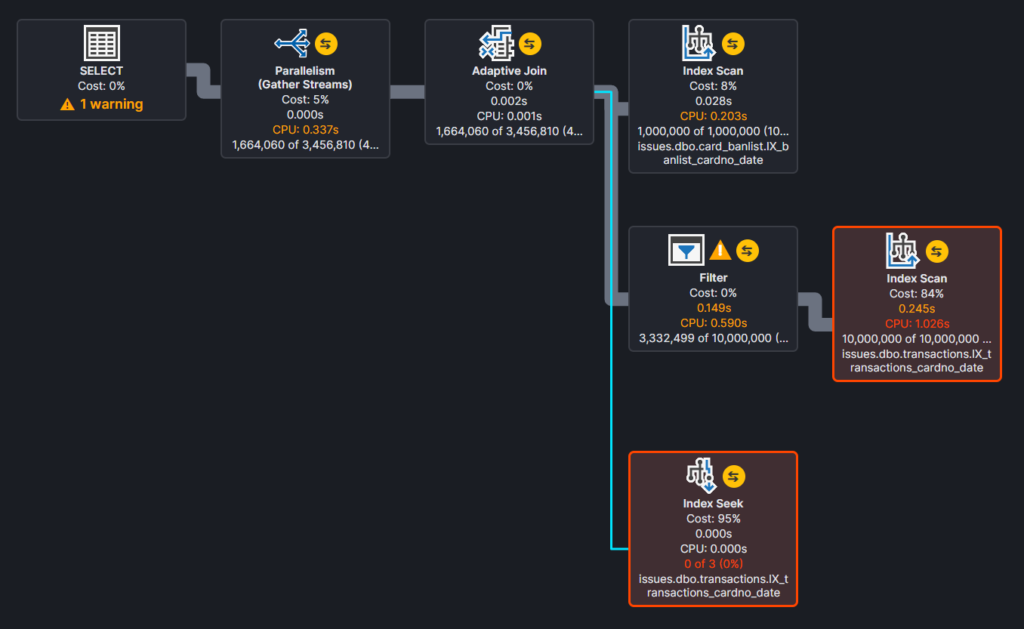Click parallel badge on Adaptive Join
The image size is (1024, 629).
pyautogui.click(x=530, y=44)
